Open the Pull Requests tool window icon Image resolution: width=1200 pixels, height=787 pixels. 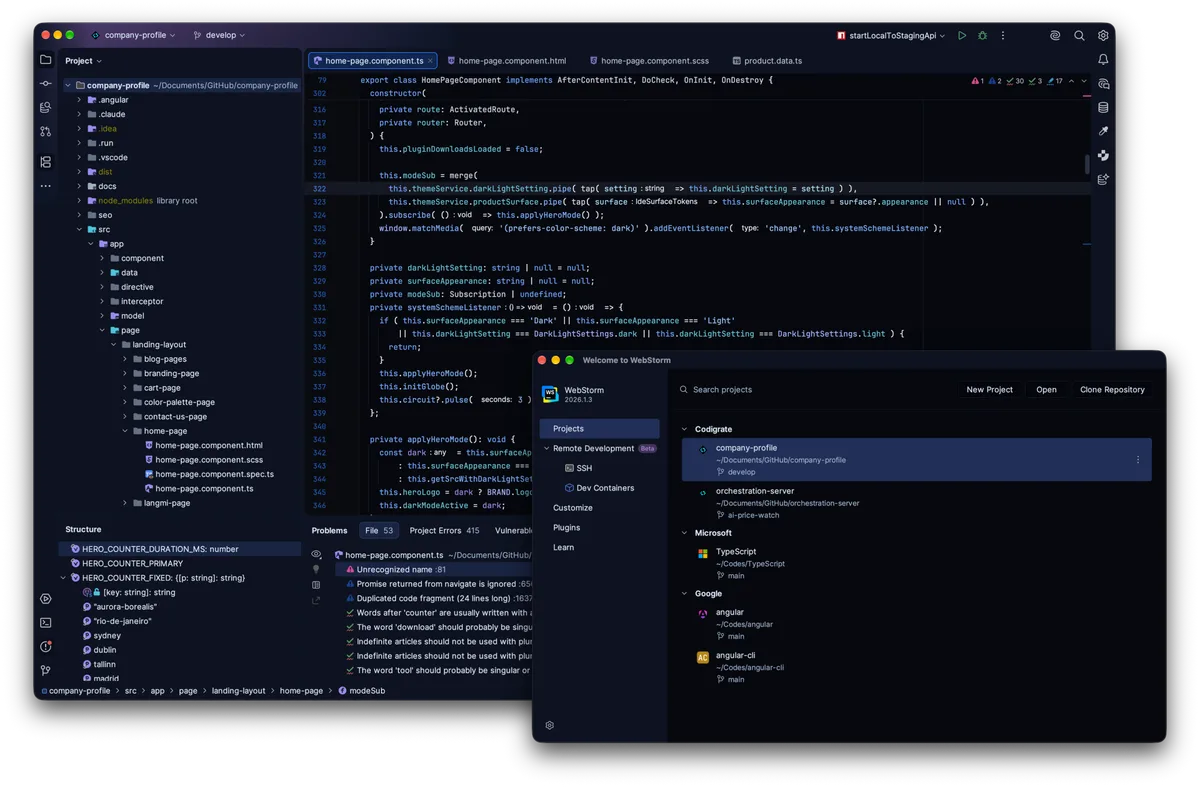[x=45, y=131]
